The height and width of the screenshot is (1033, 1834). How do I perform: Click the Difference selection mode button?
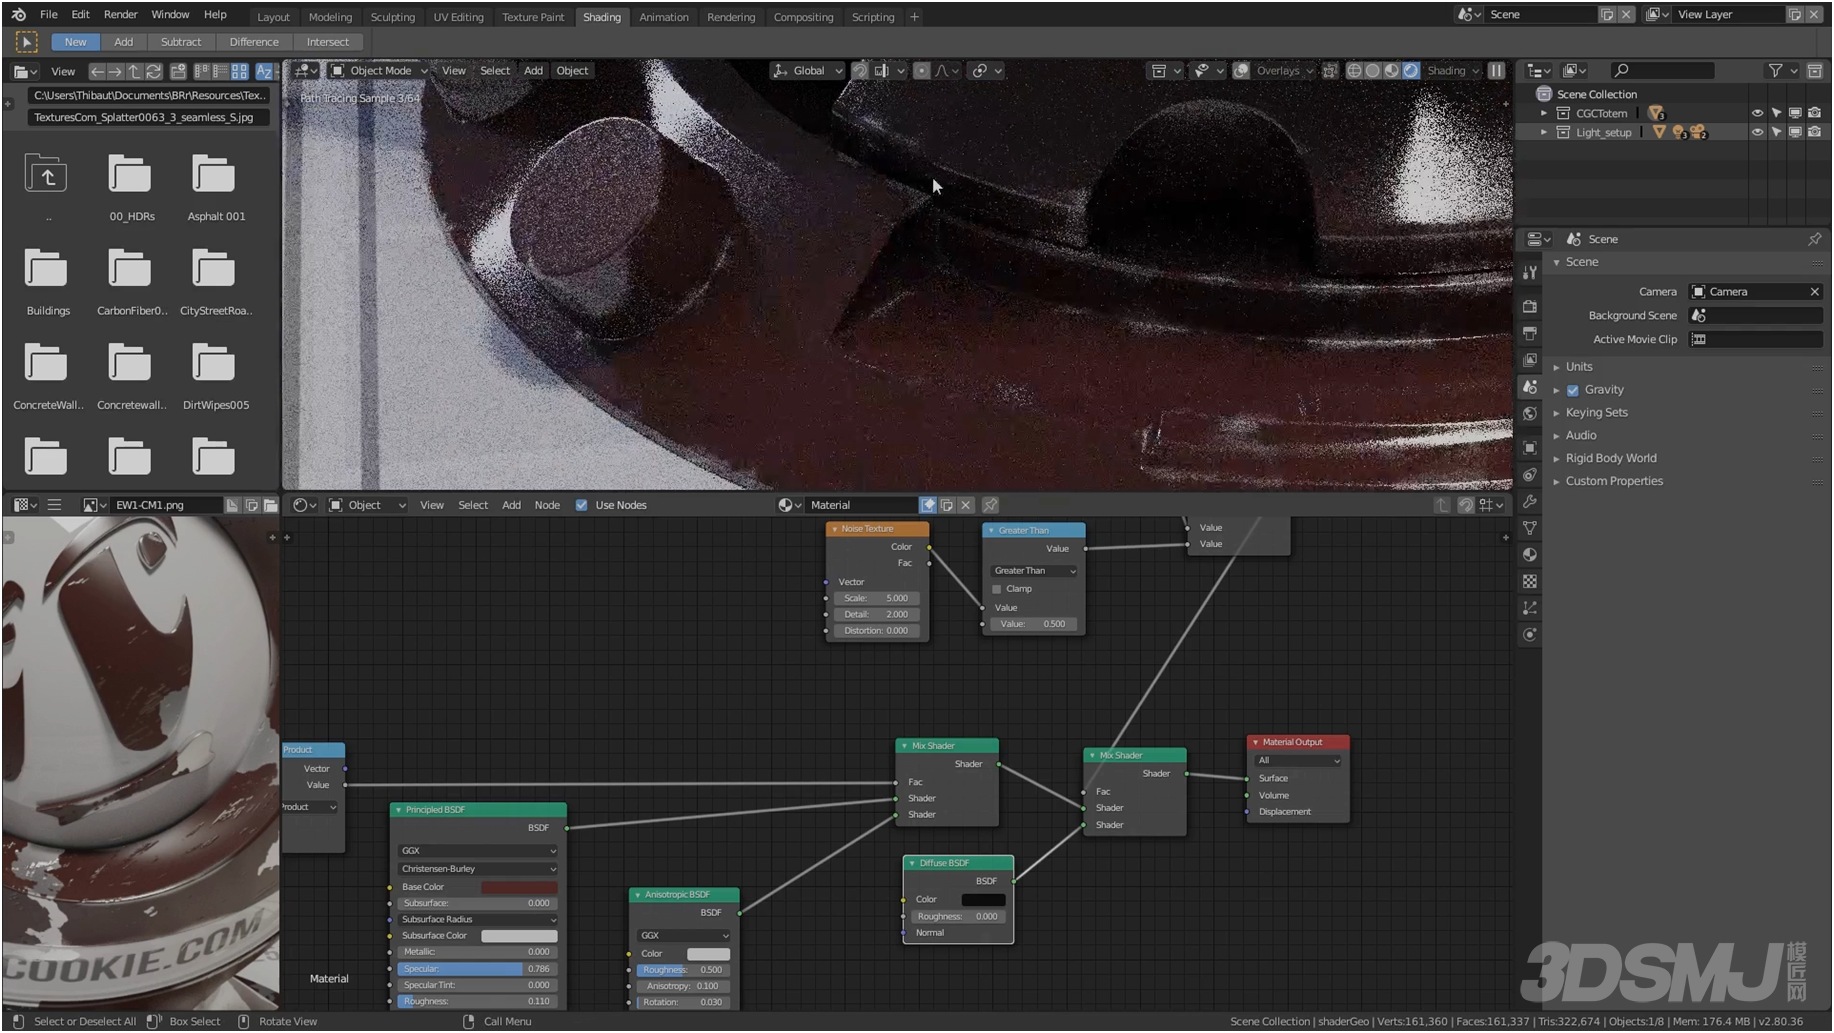[x=254, y=42]
